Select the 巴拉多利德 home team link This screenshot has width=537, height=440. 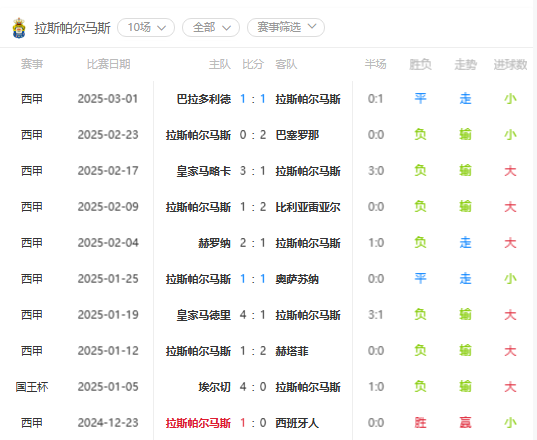pyautogui.click(x=203, y=99)
